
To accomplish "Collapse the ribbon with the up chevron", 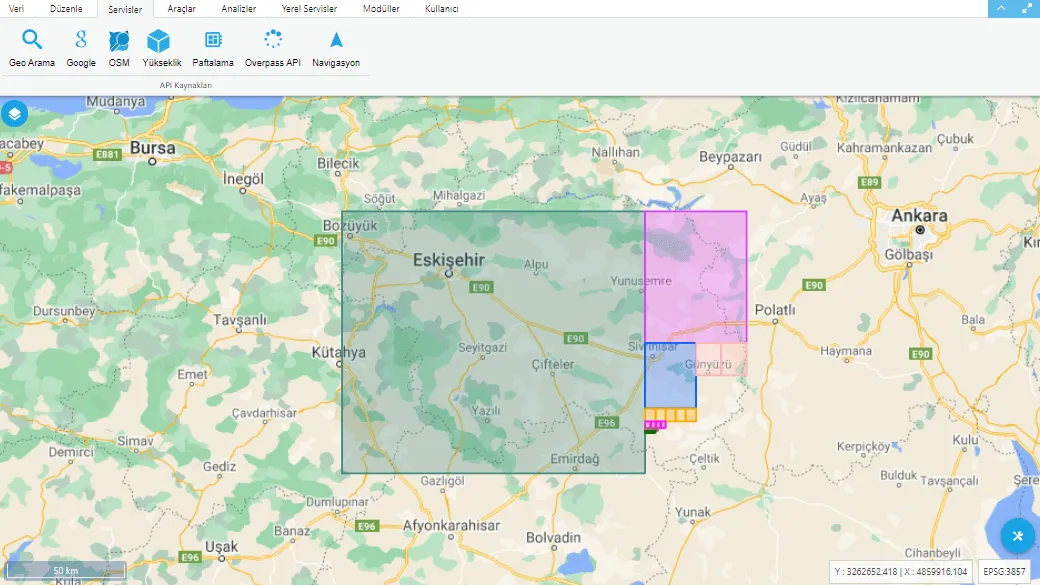I will click(x=1001, y=9).
